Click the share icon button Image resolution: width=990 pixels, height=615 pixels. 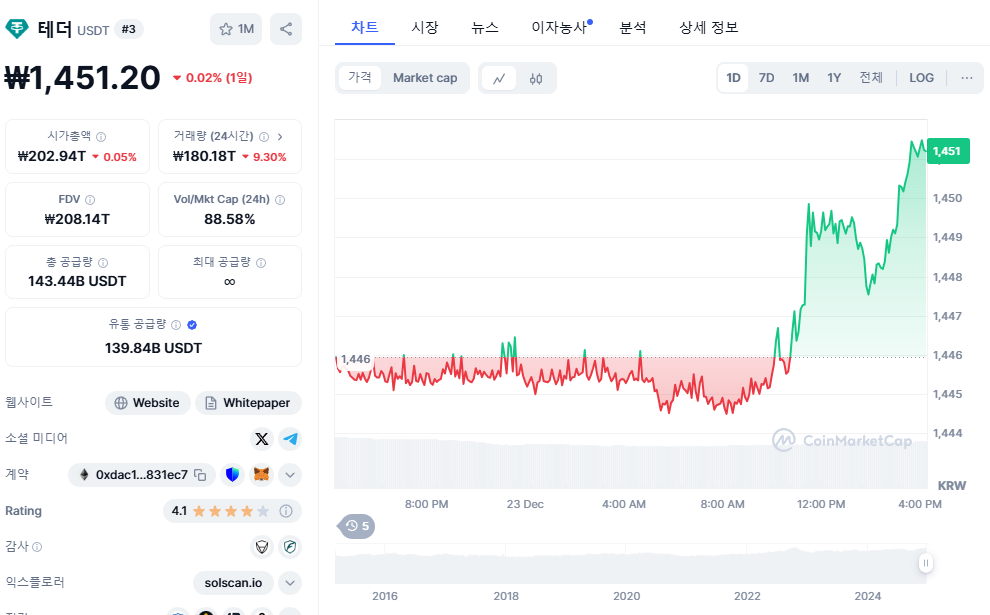pos(286,29)
